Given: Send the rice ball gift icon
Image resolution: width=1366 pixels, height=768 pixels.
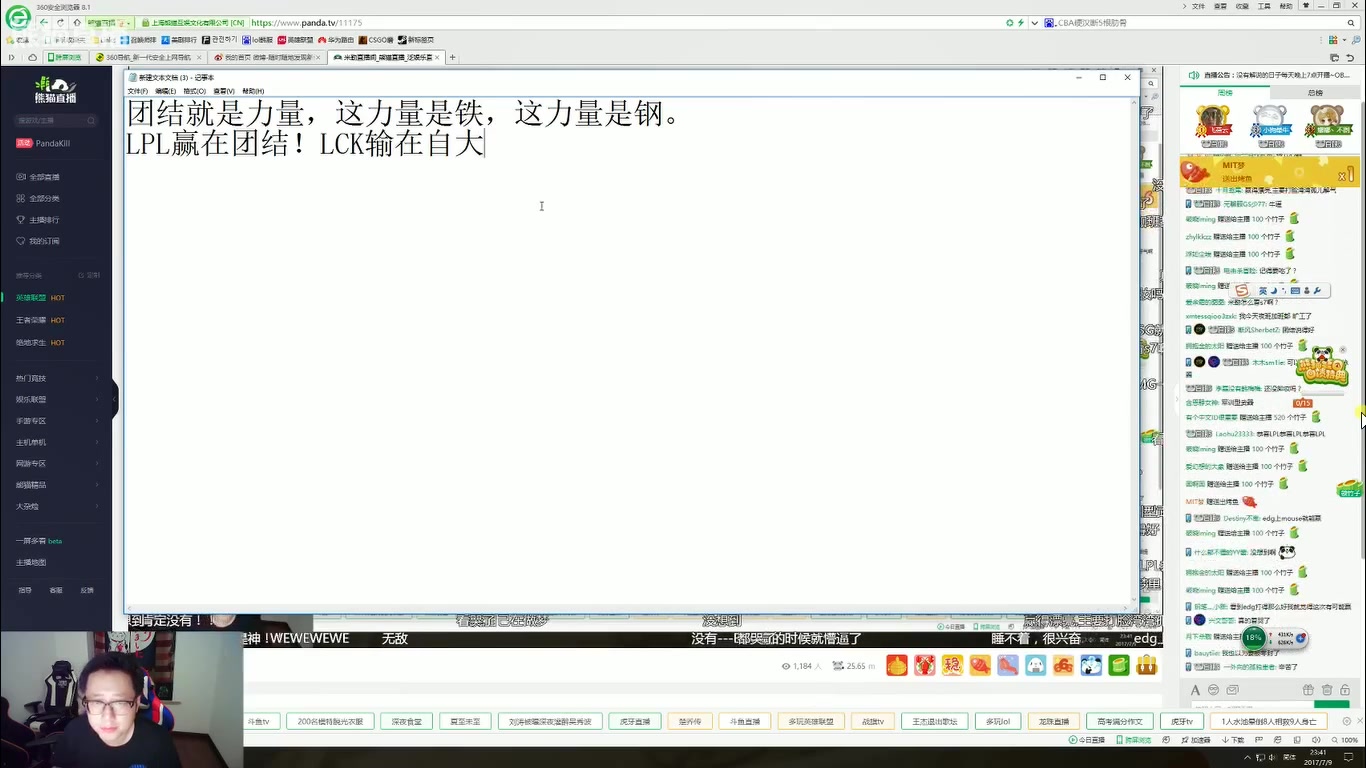Looking at the screenshot, I should point(1036,665).
